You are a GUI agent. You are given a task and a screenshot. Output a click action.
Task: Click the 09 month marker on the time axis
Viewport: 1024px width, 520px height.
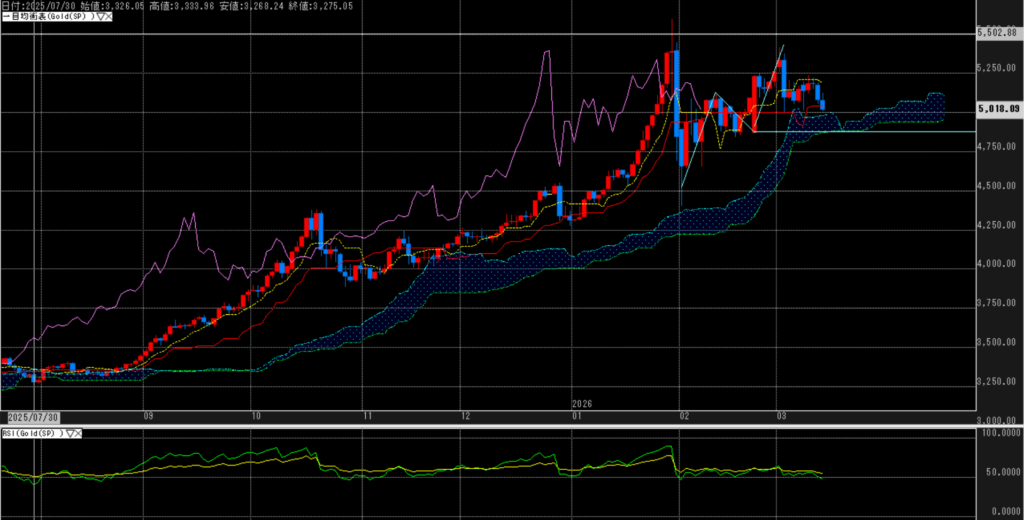147,414
